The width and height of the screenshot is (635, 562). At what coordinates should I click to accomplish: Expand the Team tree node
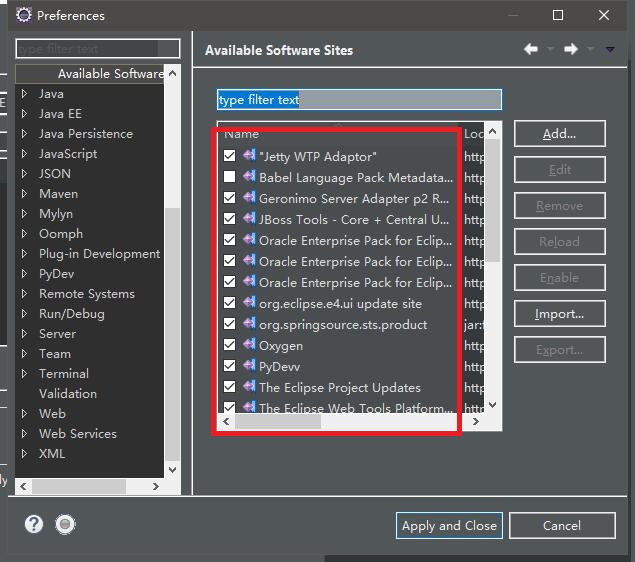24,353
